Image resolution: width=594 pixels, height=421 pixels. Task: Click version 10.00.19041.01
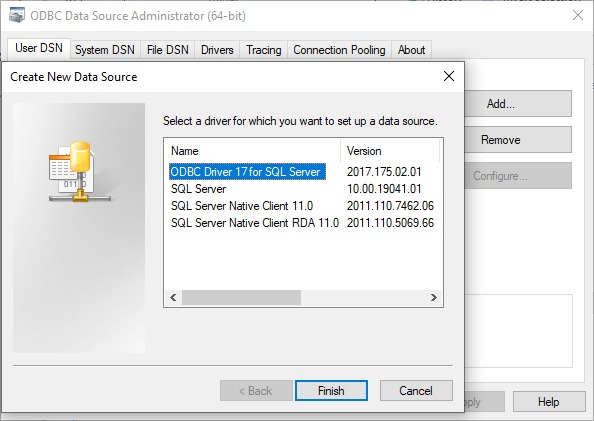384,189
